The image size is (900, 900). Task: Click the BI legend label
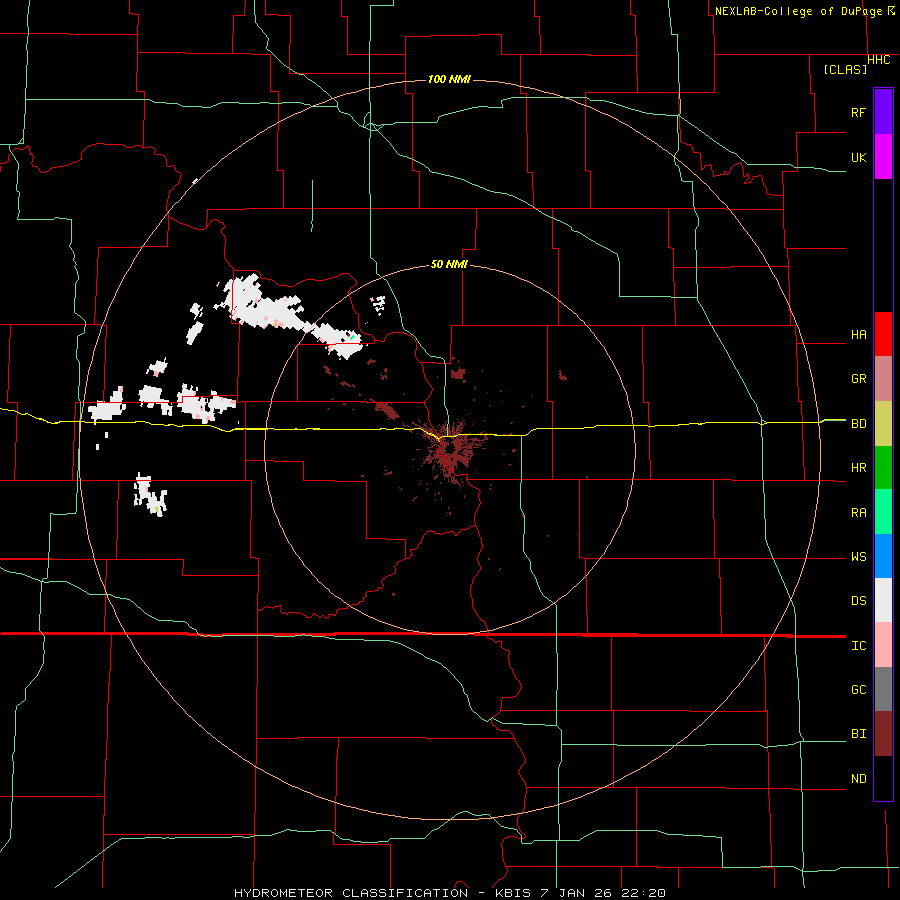[x=858, y=734]
